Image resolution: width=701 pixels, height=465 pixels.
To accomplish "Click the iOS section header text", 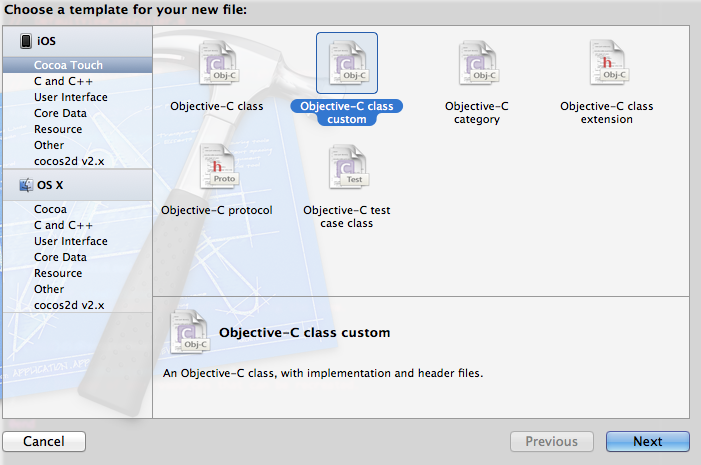I will coord(46,42).
